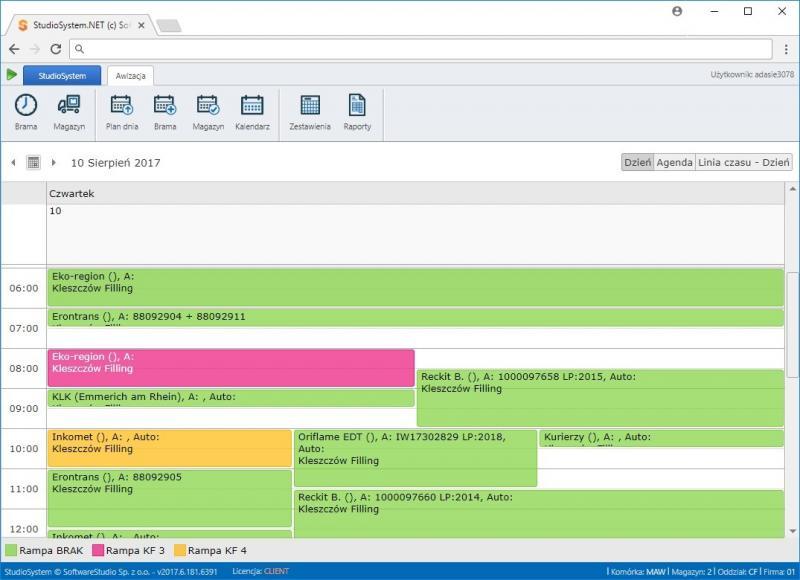Open the browser three-dot menu
The height and width of the screenshot is (580, 800).
click(x=786, y=49)
